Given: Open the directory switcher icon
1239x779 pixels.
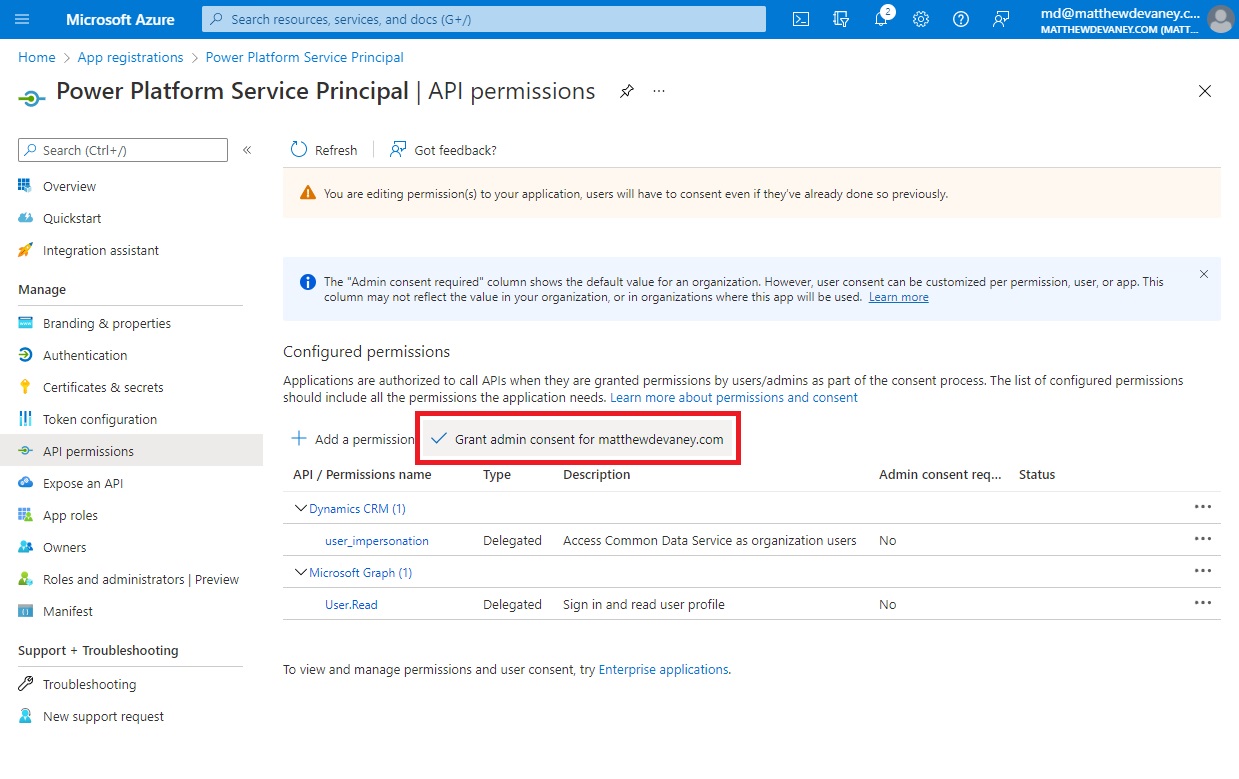Looking at the screenshot, I should 841,19.
